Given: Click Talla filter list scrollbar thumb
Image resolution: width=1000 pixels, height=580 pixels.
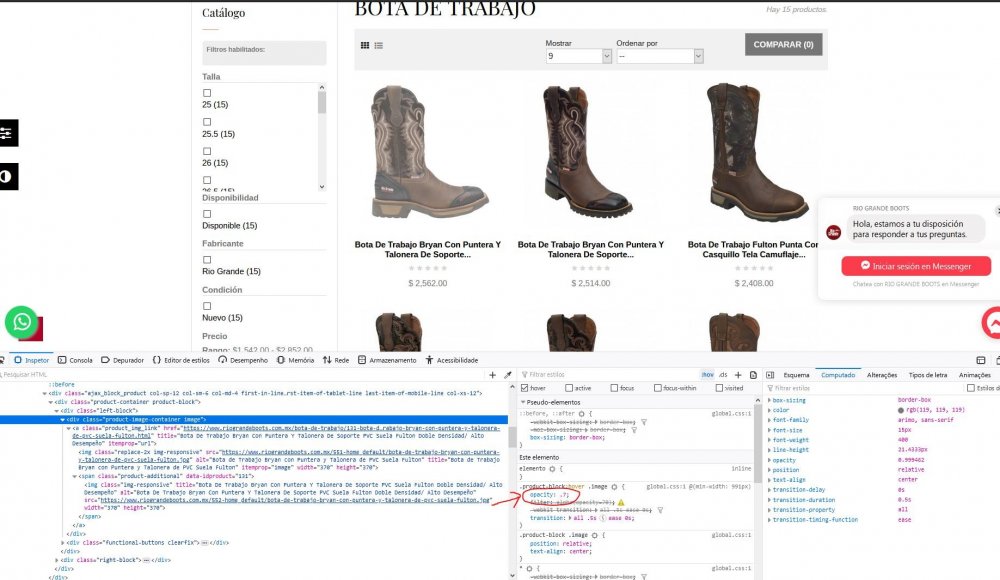Looking at the screenshot, I should [x=321, y=102].
